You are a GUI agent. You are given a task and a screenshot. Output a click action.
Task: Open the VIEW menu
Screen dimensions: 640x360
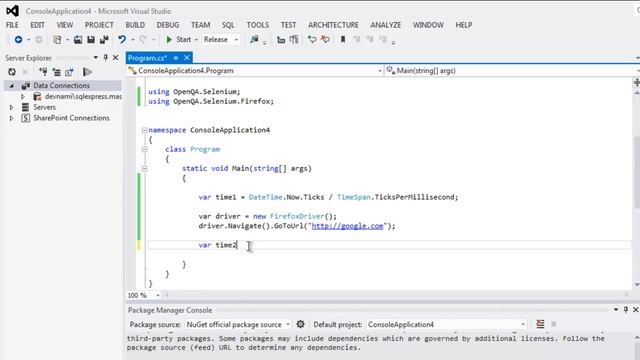pos(65,25)
